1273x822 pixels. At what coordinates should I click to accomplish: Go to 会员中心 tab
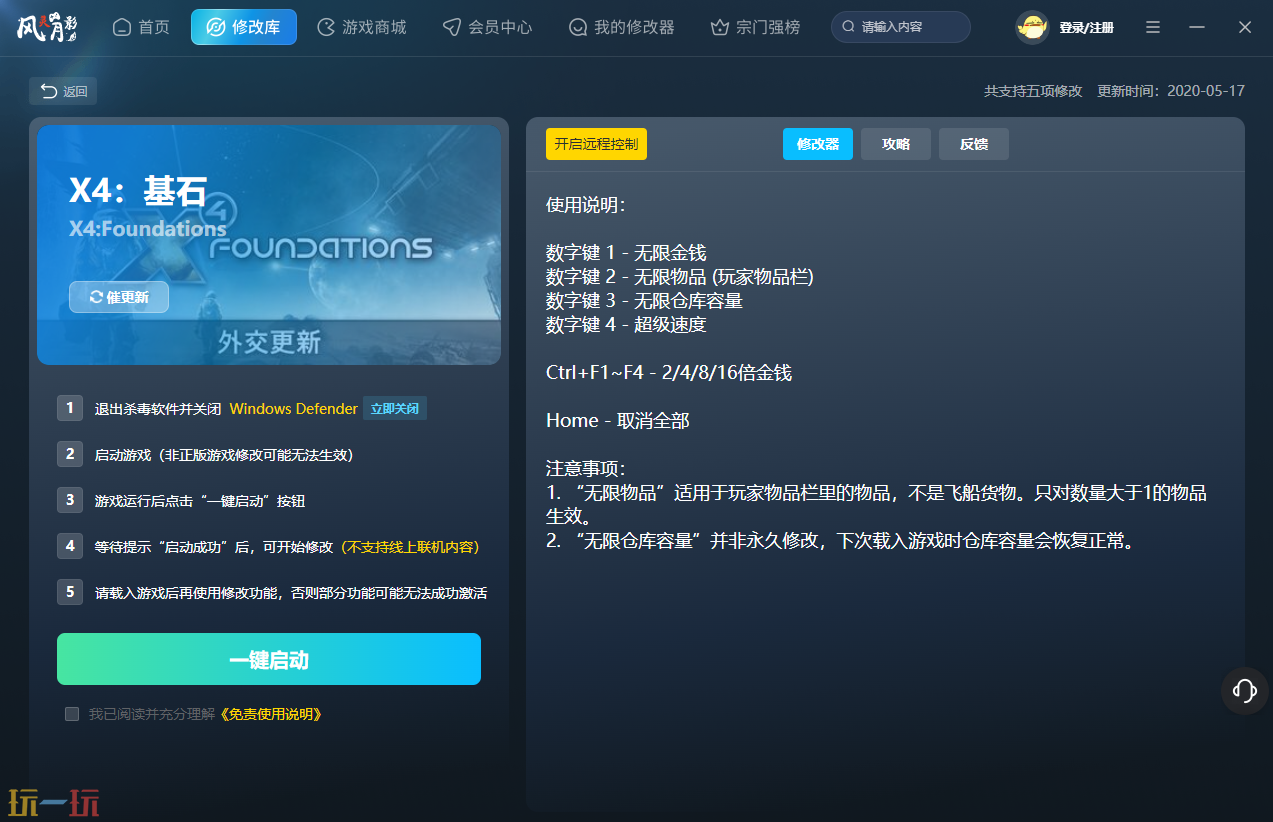488,27
